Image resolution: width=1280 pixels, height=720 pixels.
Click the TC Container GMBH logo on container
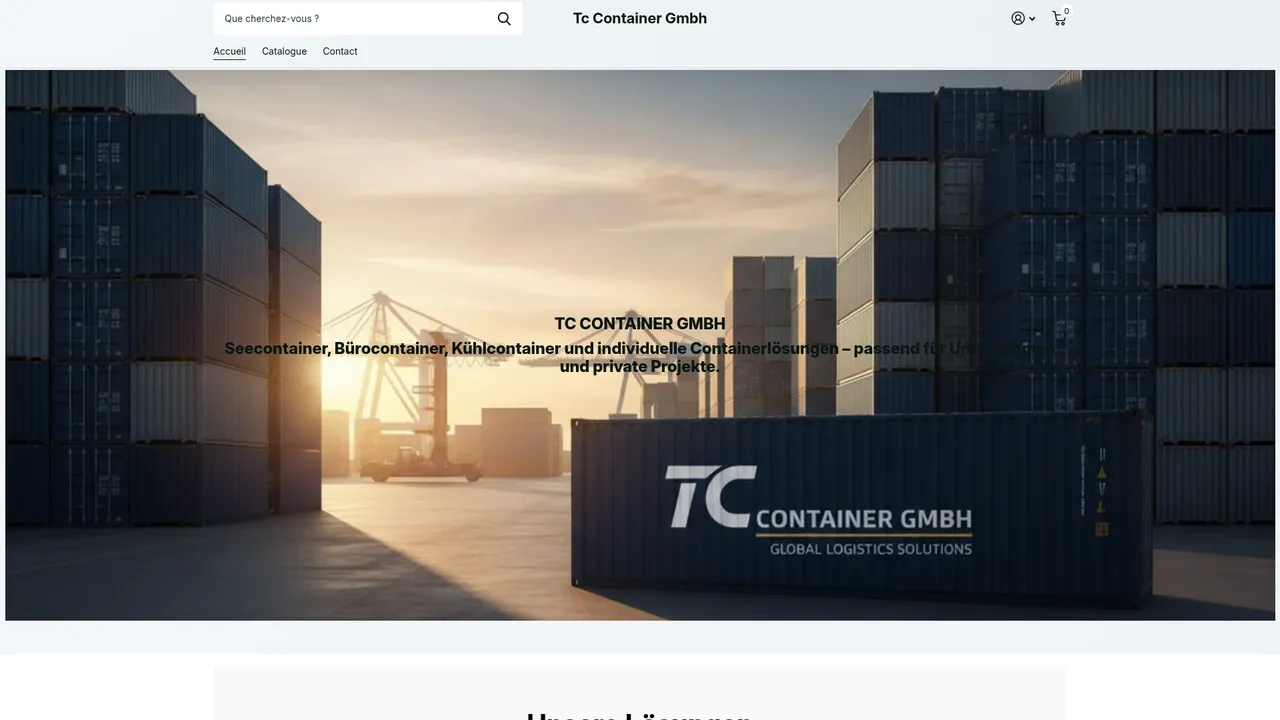pos(819,510)
